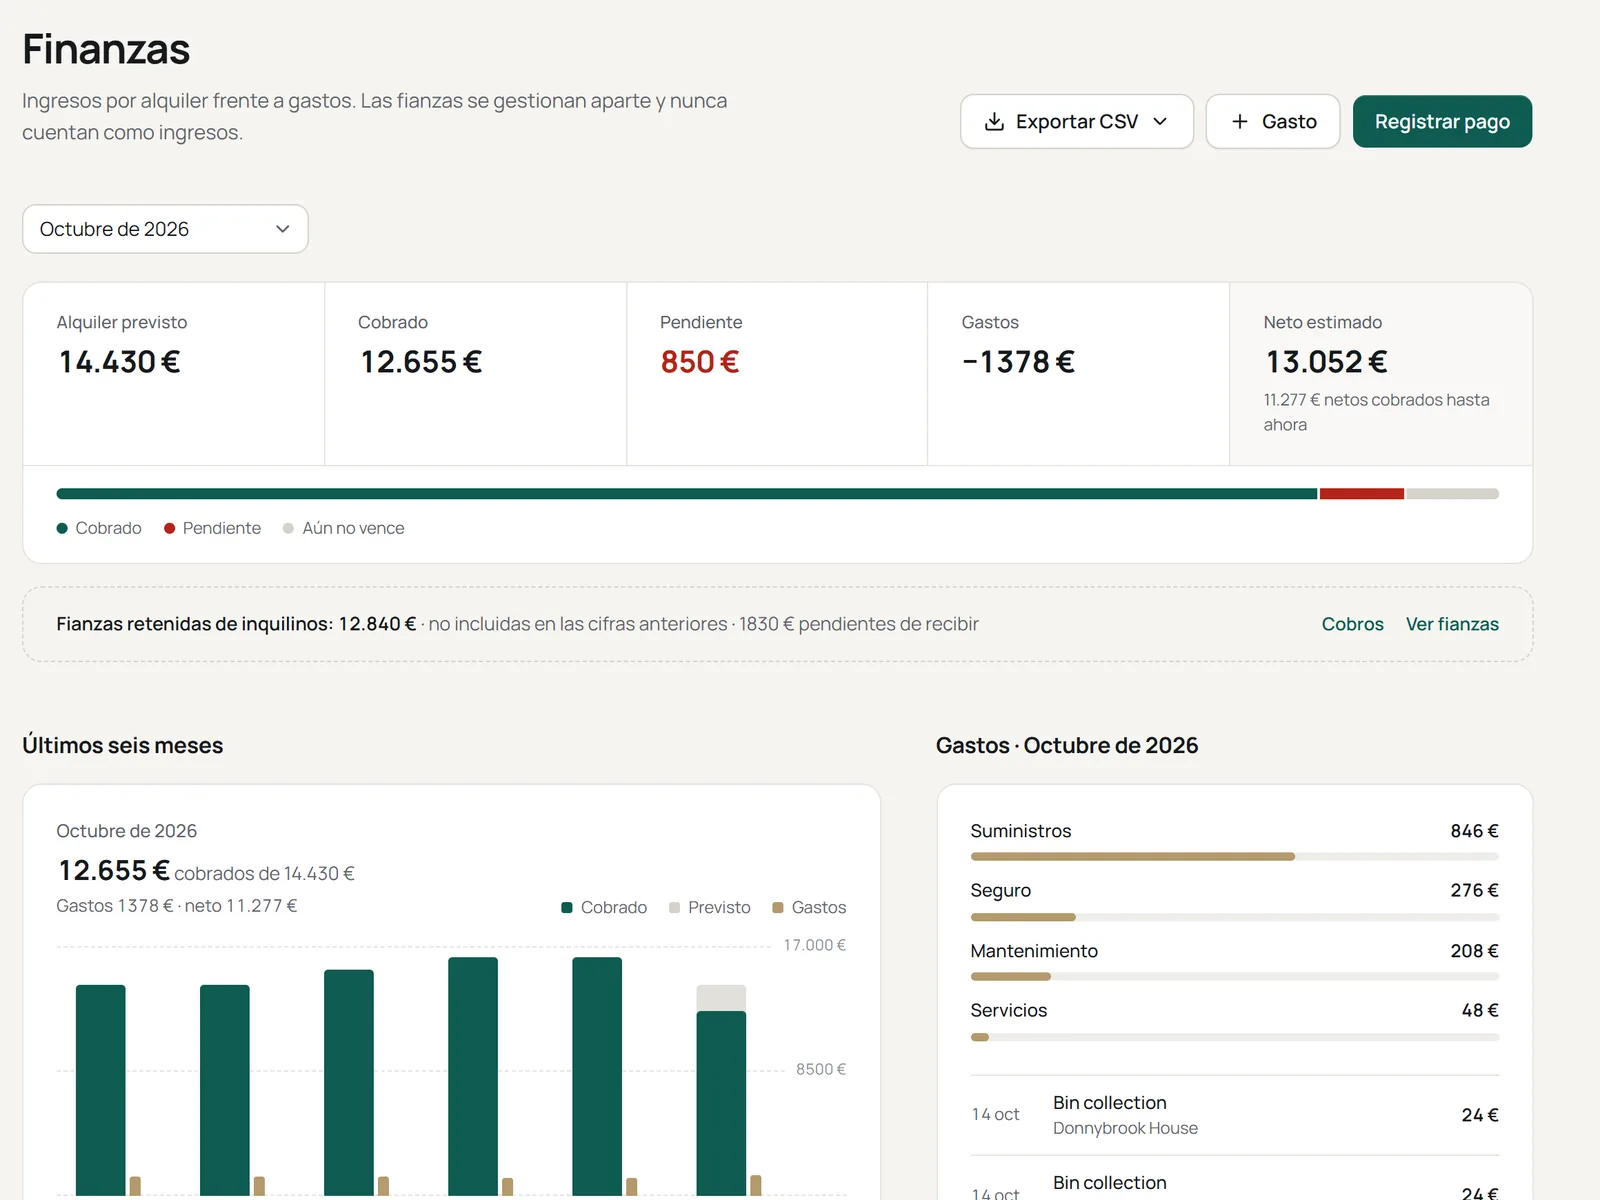Click the Alquiler previsto 14.430 € card
Image resolution: width=1600 pixels, height=1200 pixels.
point(174,374)
